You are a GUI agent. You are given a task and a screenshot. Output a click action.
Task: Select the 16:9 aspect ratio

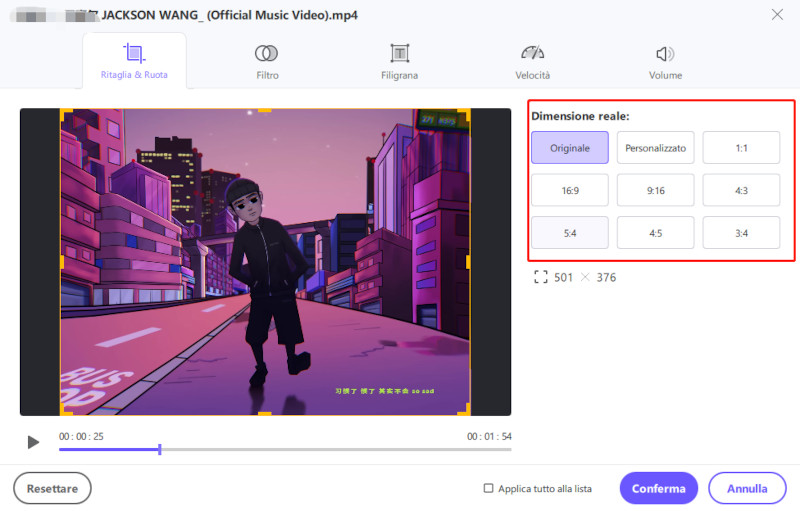click(569, 190)
